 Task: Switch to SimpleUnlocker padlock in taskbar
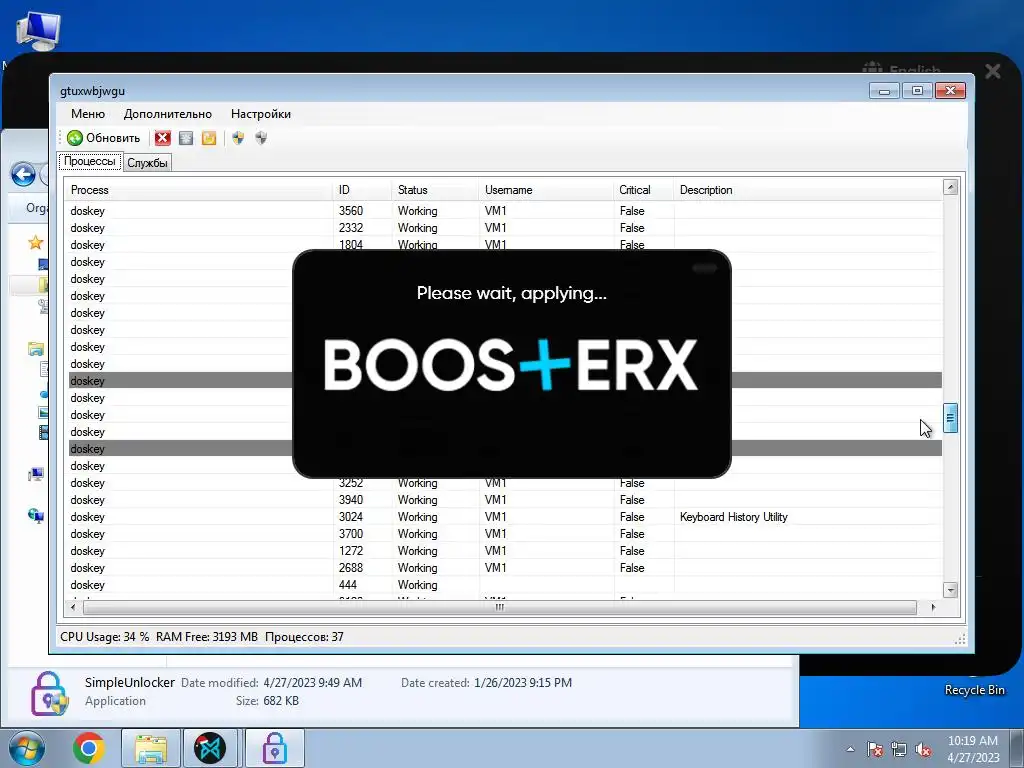pos(274,748)
